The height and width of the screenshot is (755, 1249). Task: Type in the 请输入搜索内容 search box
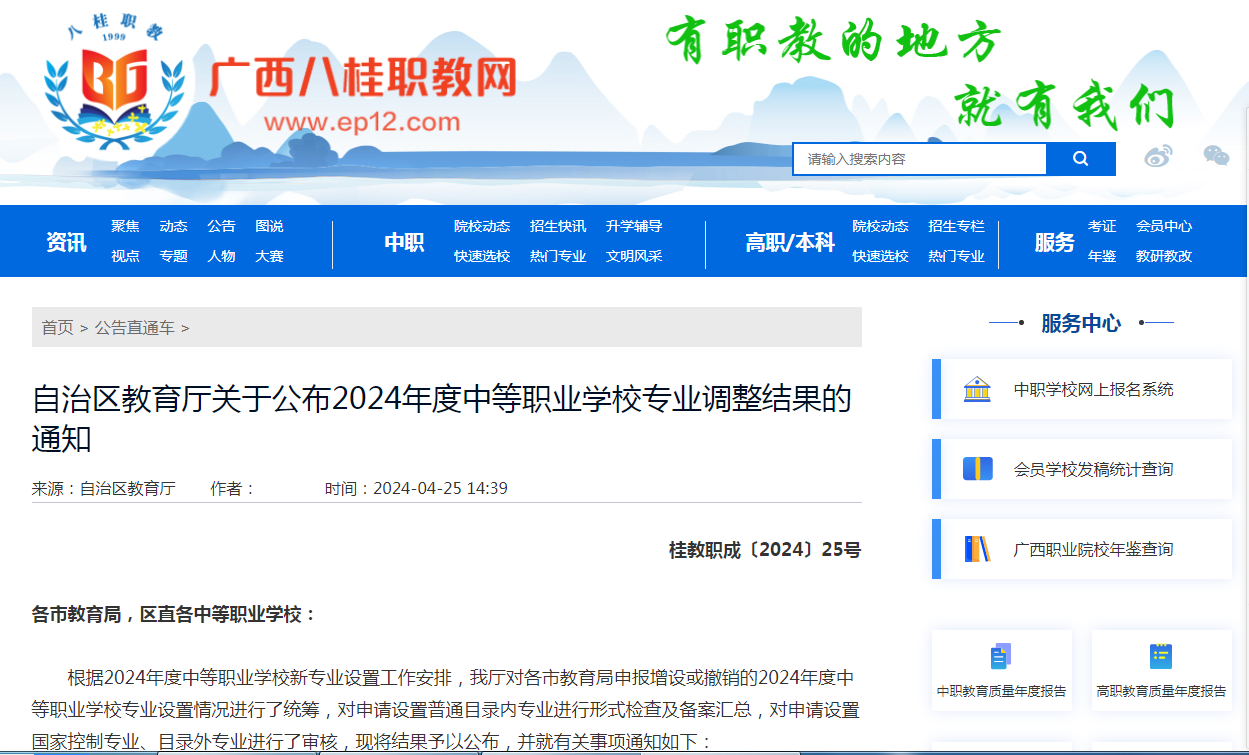click(919, 159)
